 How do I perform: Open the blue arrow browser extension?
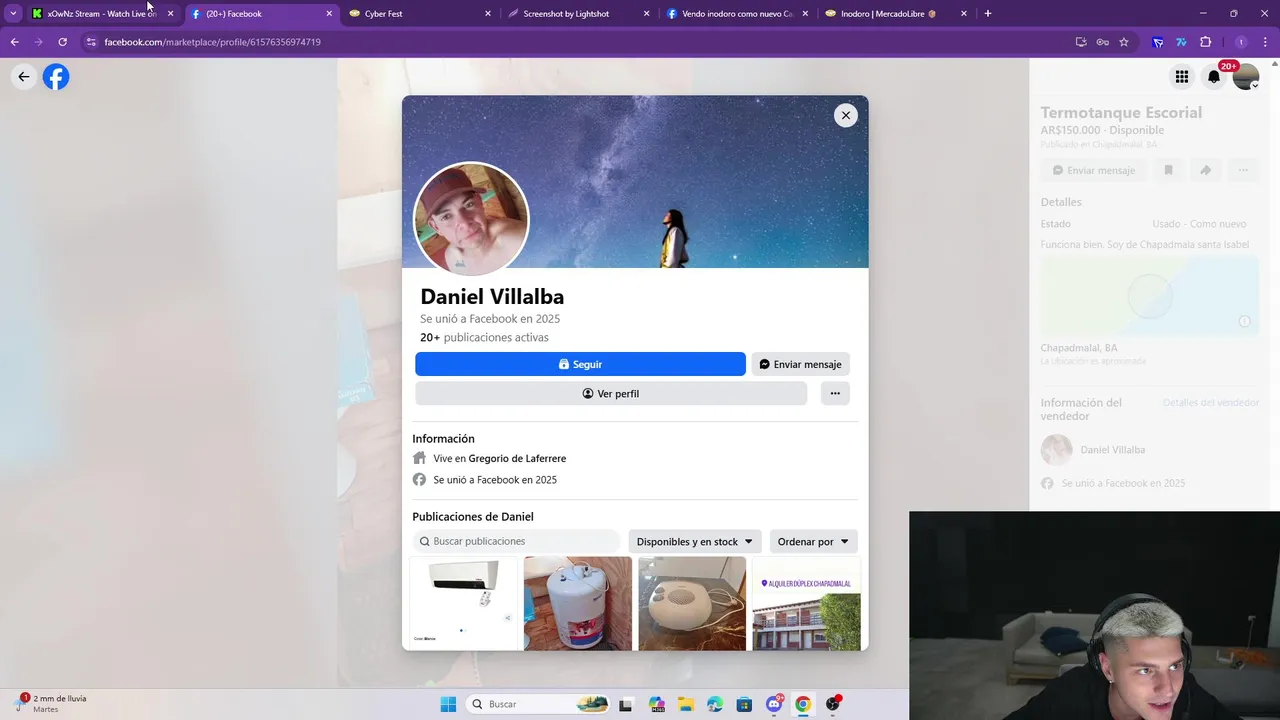[x=1158, y=42]
